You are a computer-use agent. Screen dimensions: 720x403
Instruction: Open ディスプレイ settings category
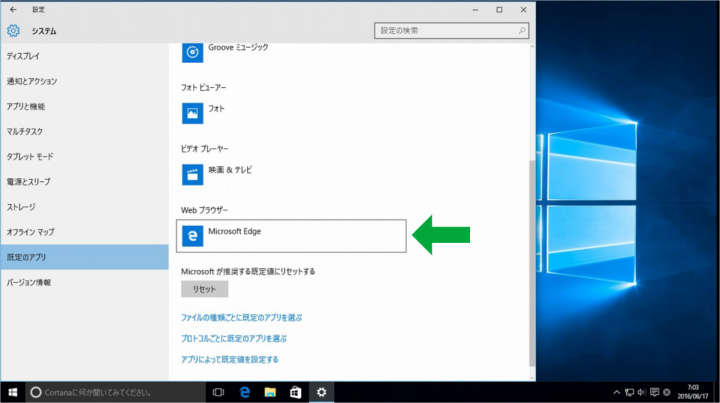[x=84, y=56]
